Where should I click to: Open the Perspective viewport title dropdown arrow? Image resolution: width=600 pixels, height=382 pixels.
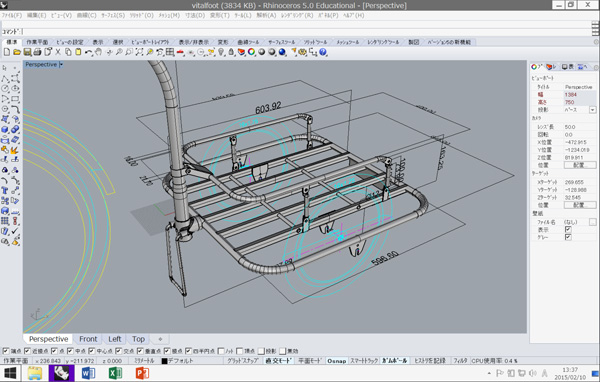61,65
